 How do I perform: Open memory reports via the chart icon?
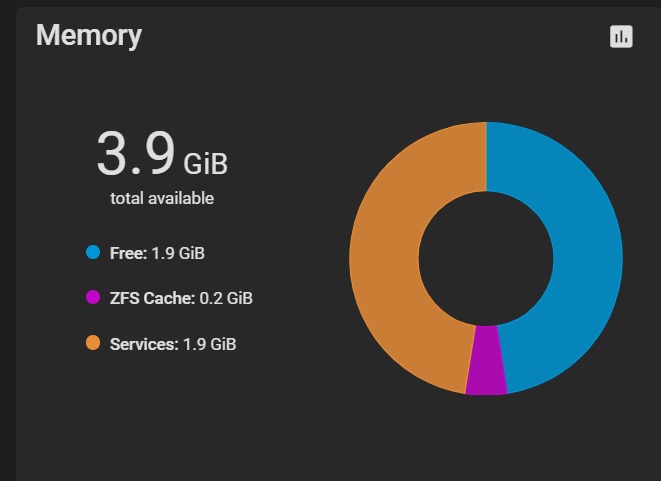(x=621, y=37)
